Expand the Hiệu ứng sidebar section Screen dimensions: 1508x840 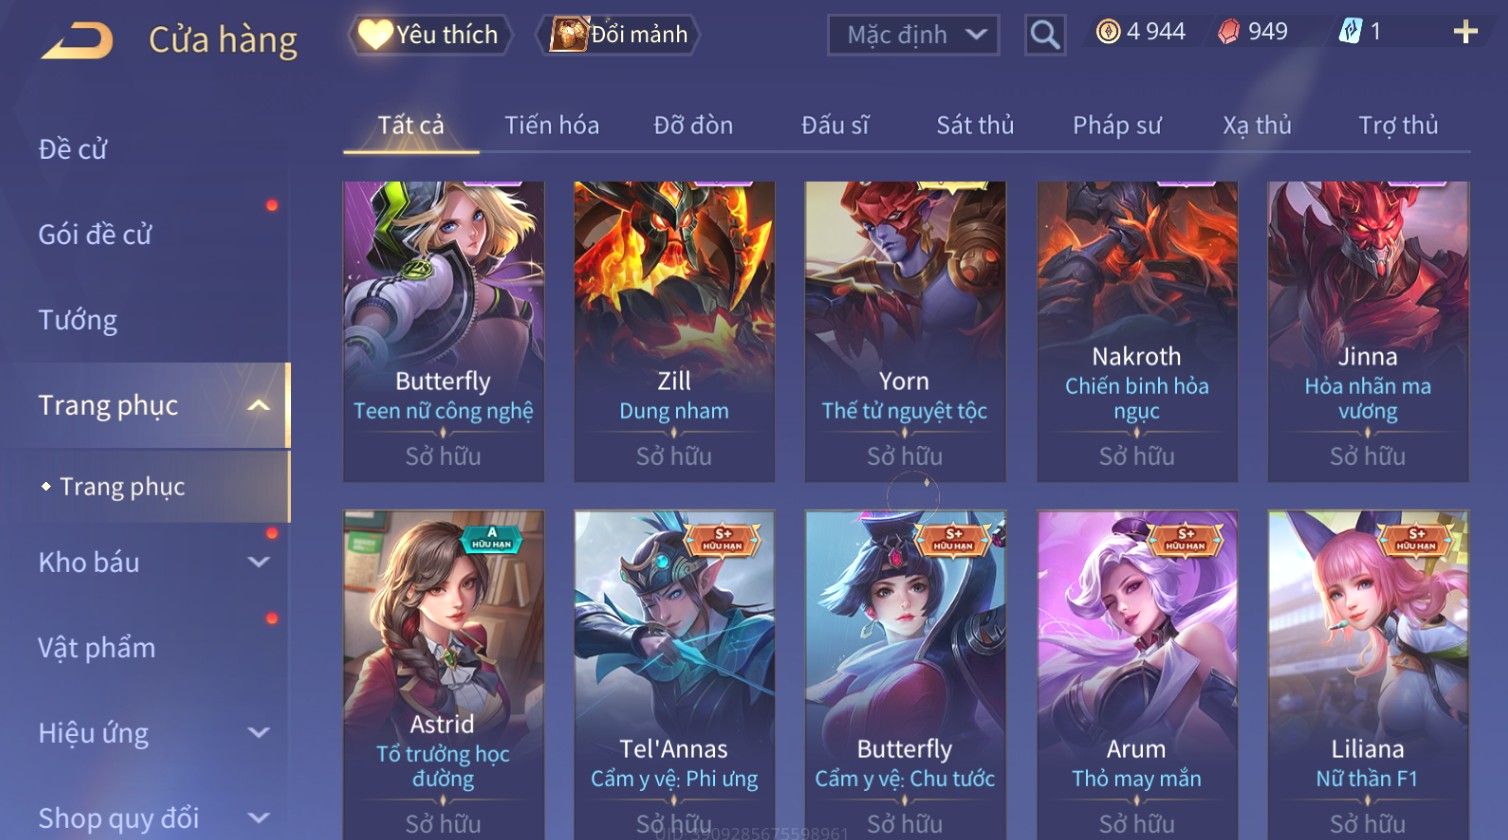258,733
